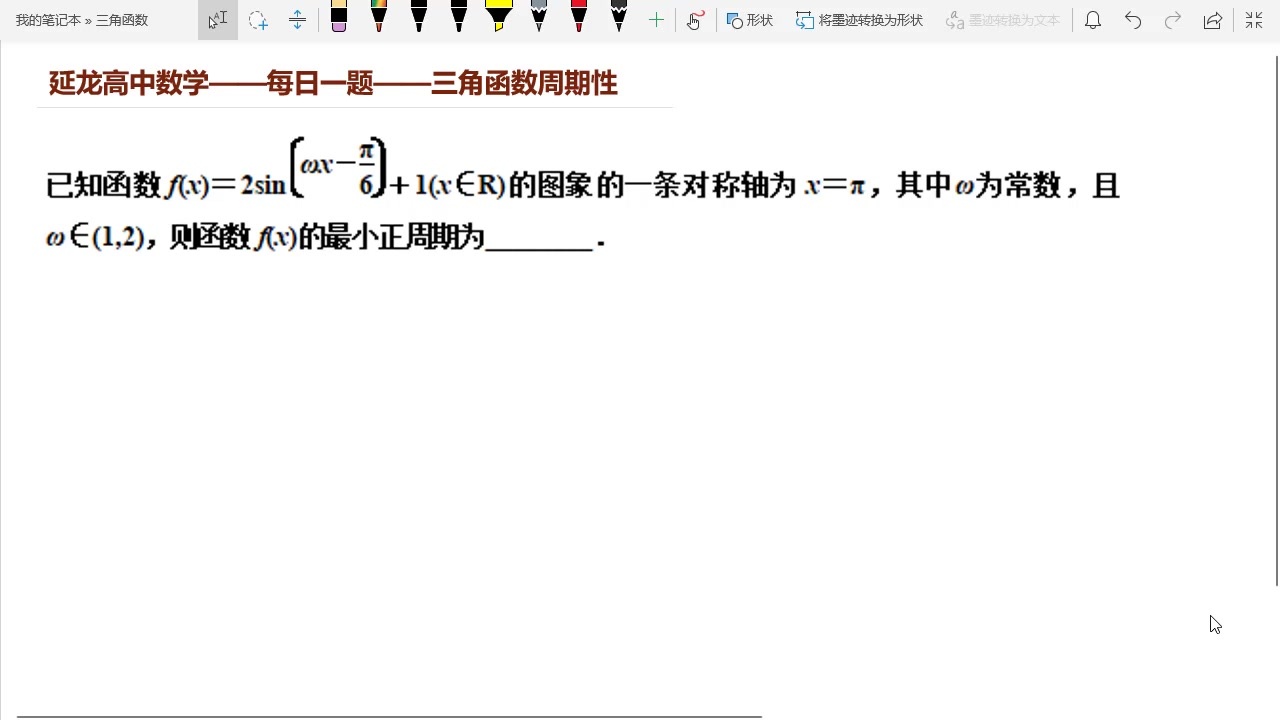Share the notebook page

tap(1213, 20)
